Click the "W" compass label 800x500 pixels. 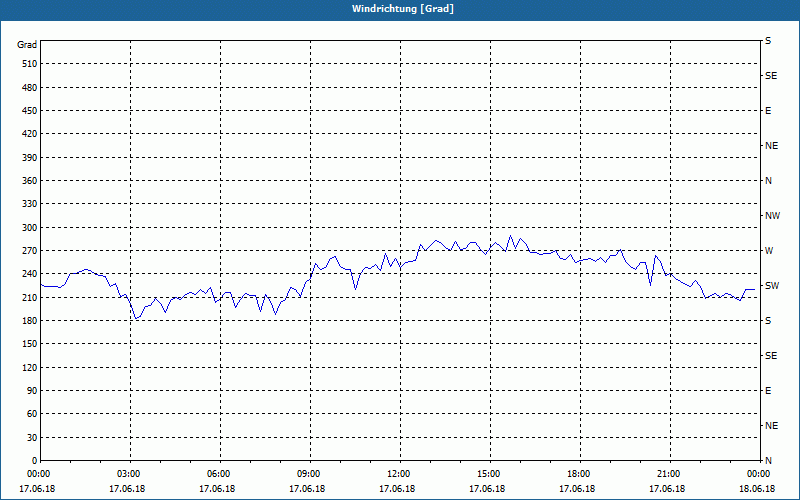[769, 251]
